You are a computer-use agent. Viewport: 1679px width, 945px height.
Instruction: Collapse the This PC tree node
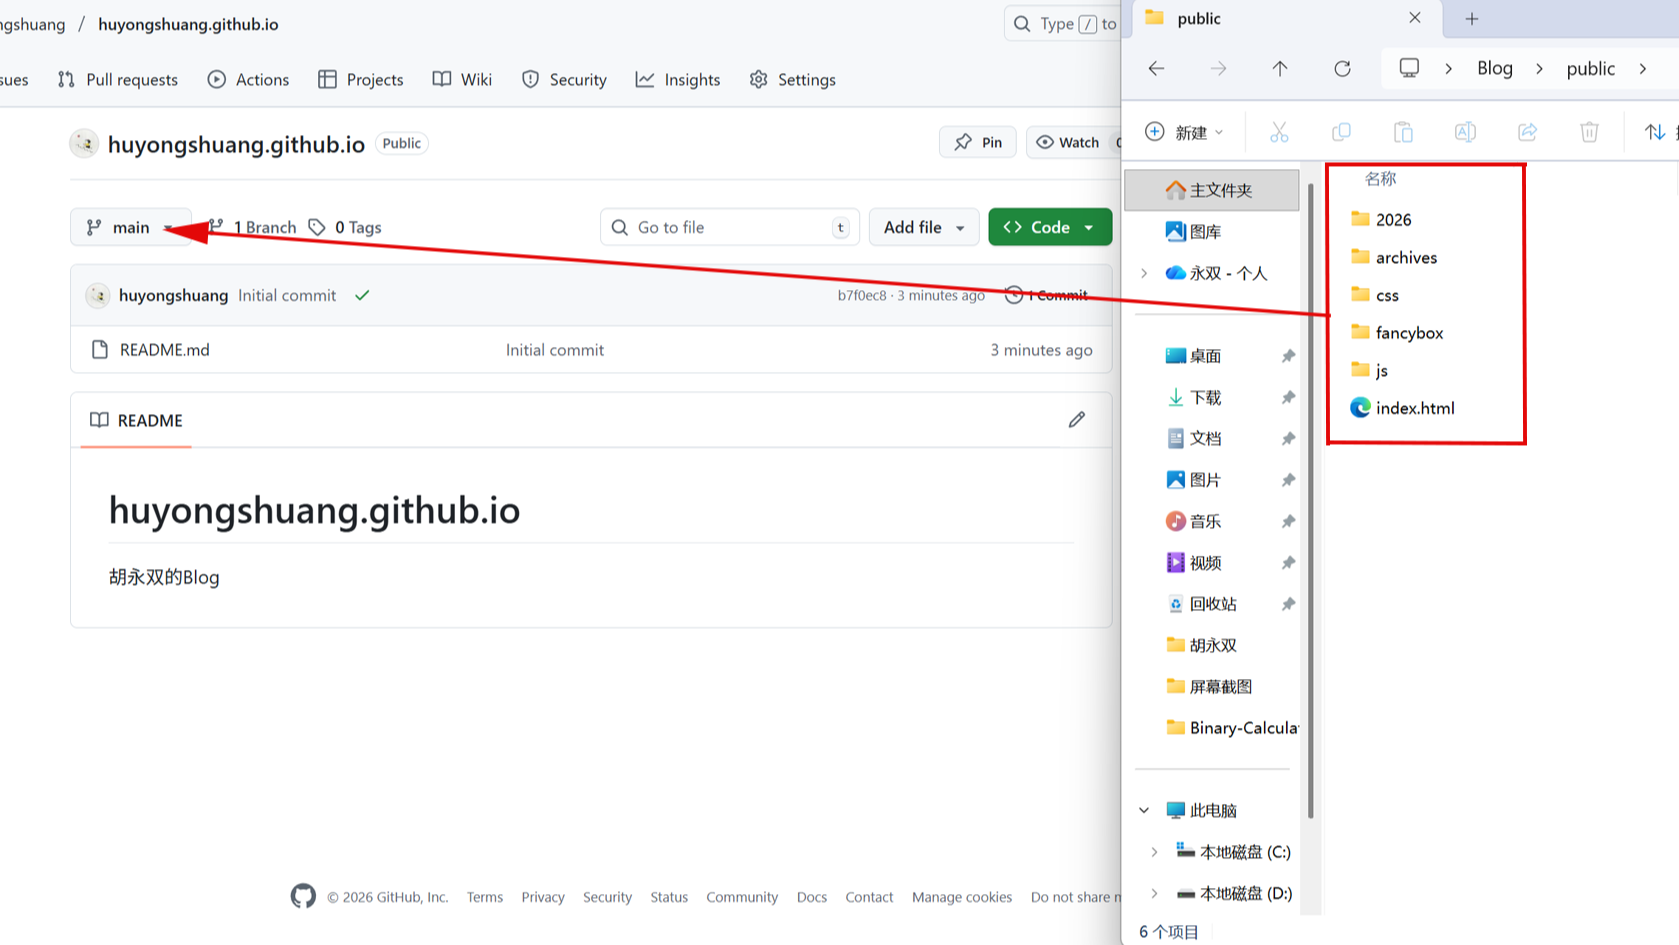point(1144,810)
